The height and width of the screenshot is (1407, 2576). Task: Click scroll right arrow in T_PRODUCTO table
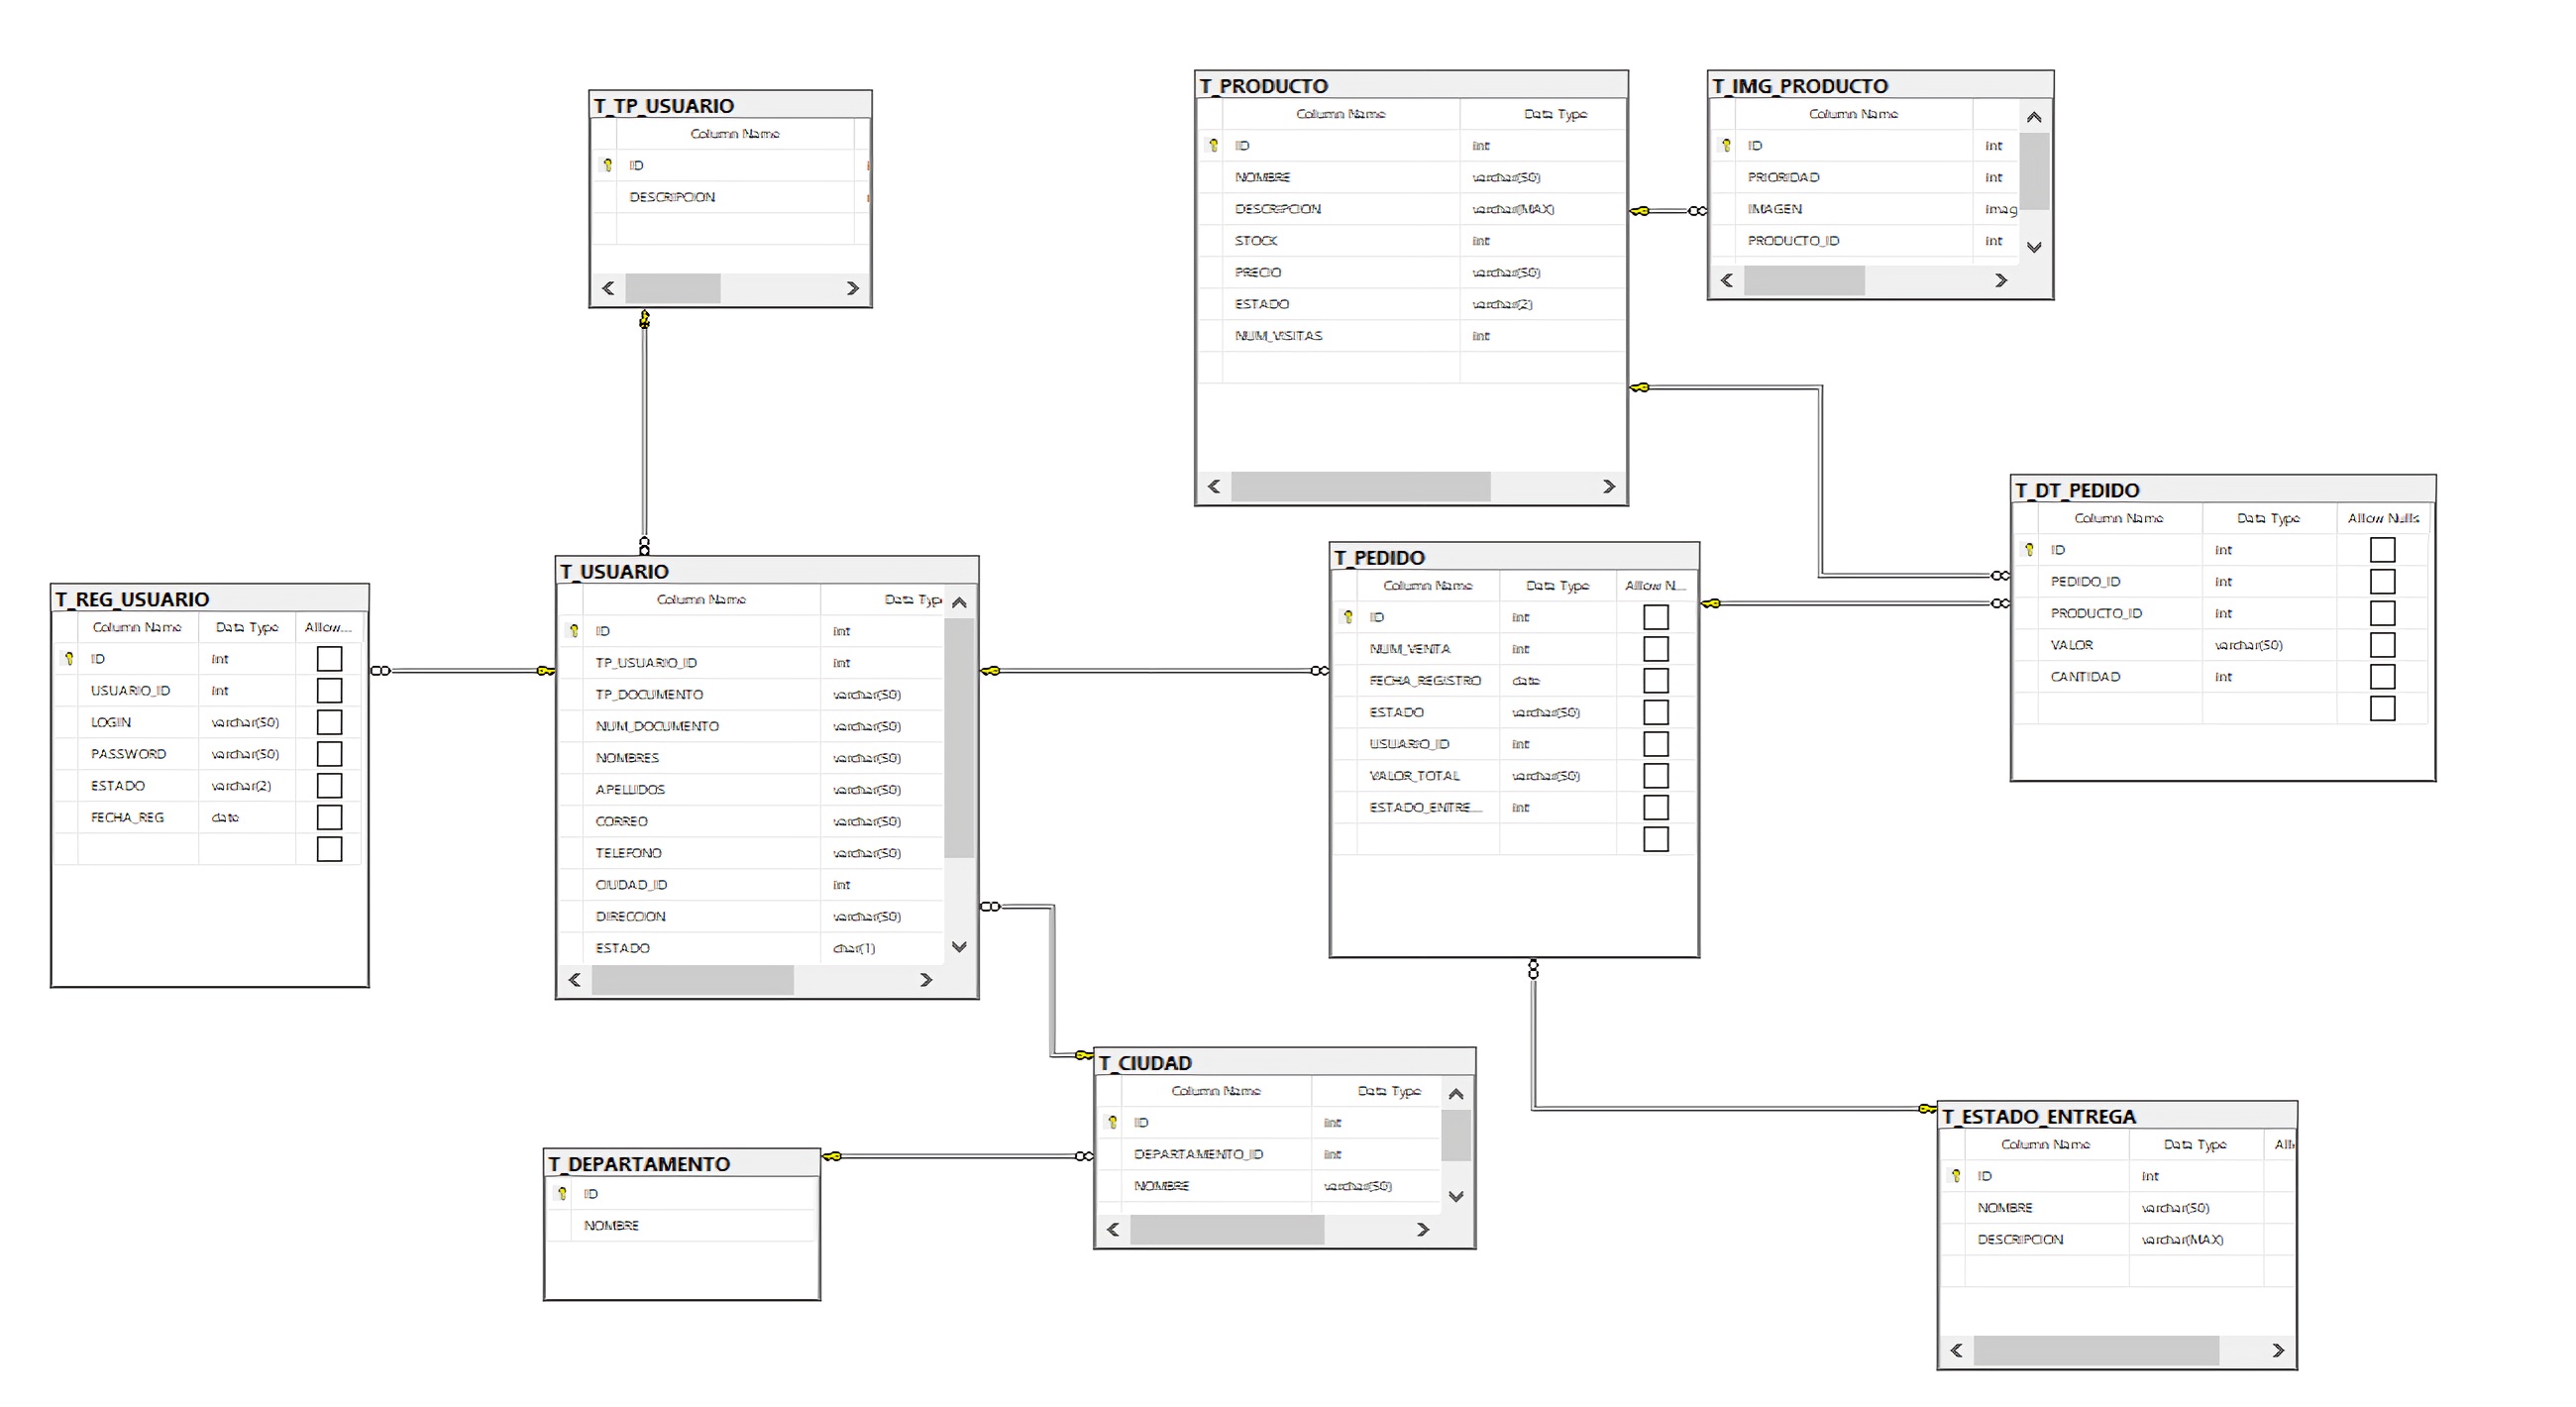[1608, 487]
